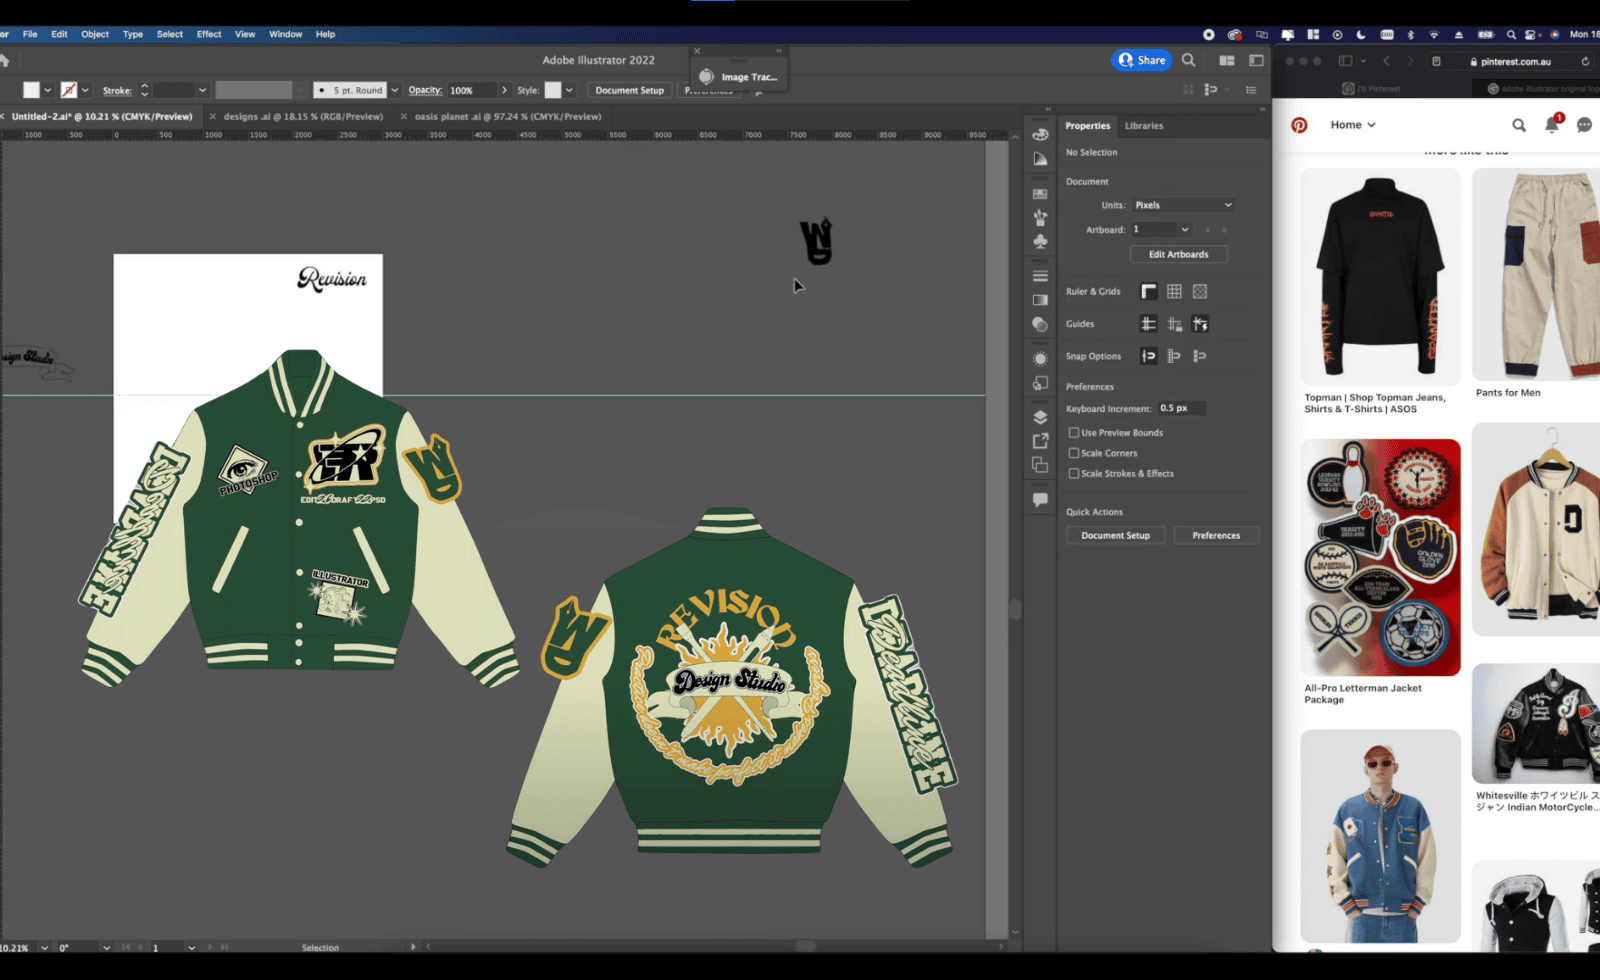
Task: Click the Illustrator Home icon
Action: [4, 60]
